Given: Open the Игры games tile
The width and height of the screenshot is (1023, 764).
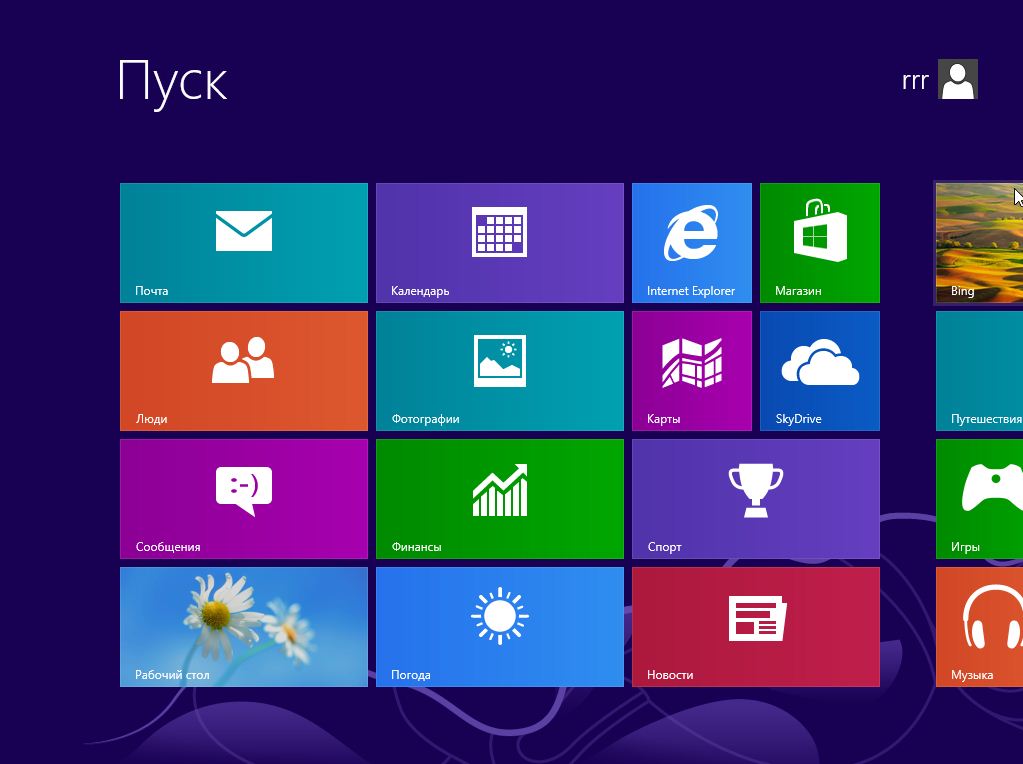Looking at the screenshot, I should 980,499.
